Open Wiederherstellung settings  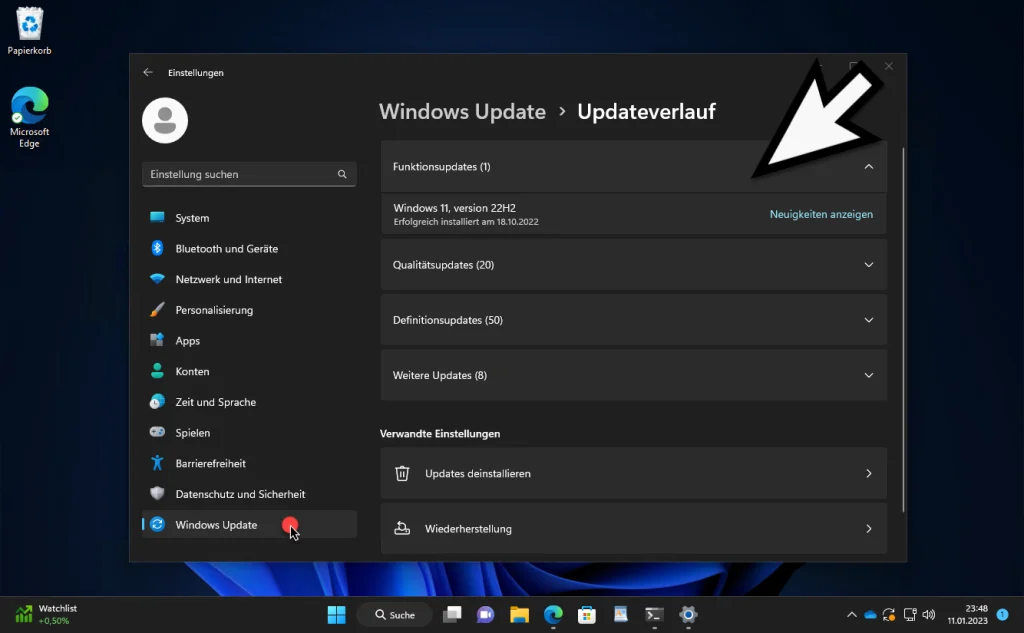pyautogui.click(x=633, y=528)
